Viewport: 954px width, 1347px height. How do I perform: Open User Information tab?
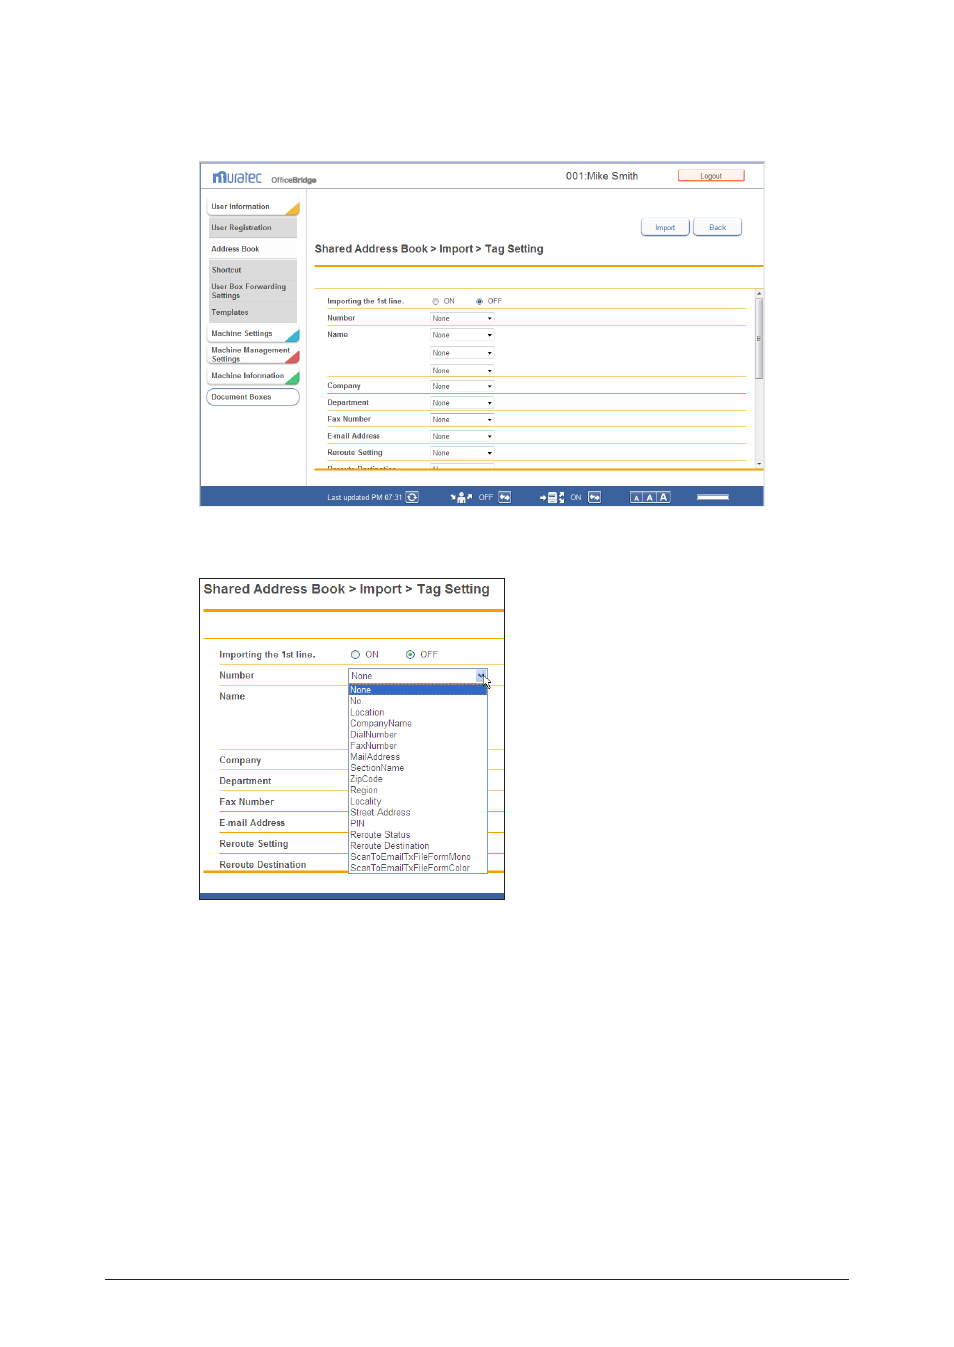(x=253, y=207)
